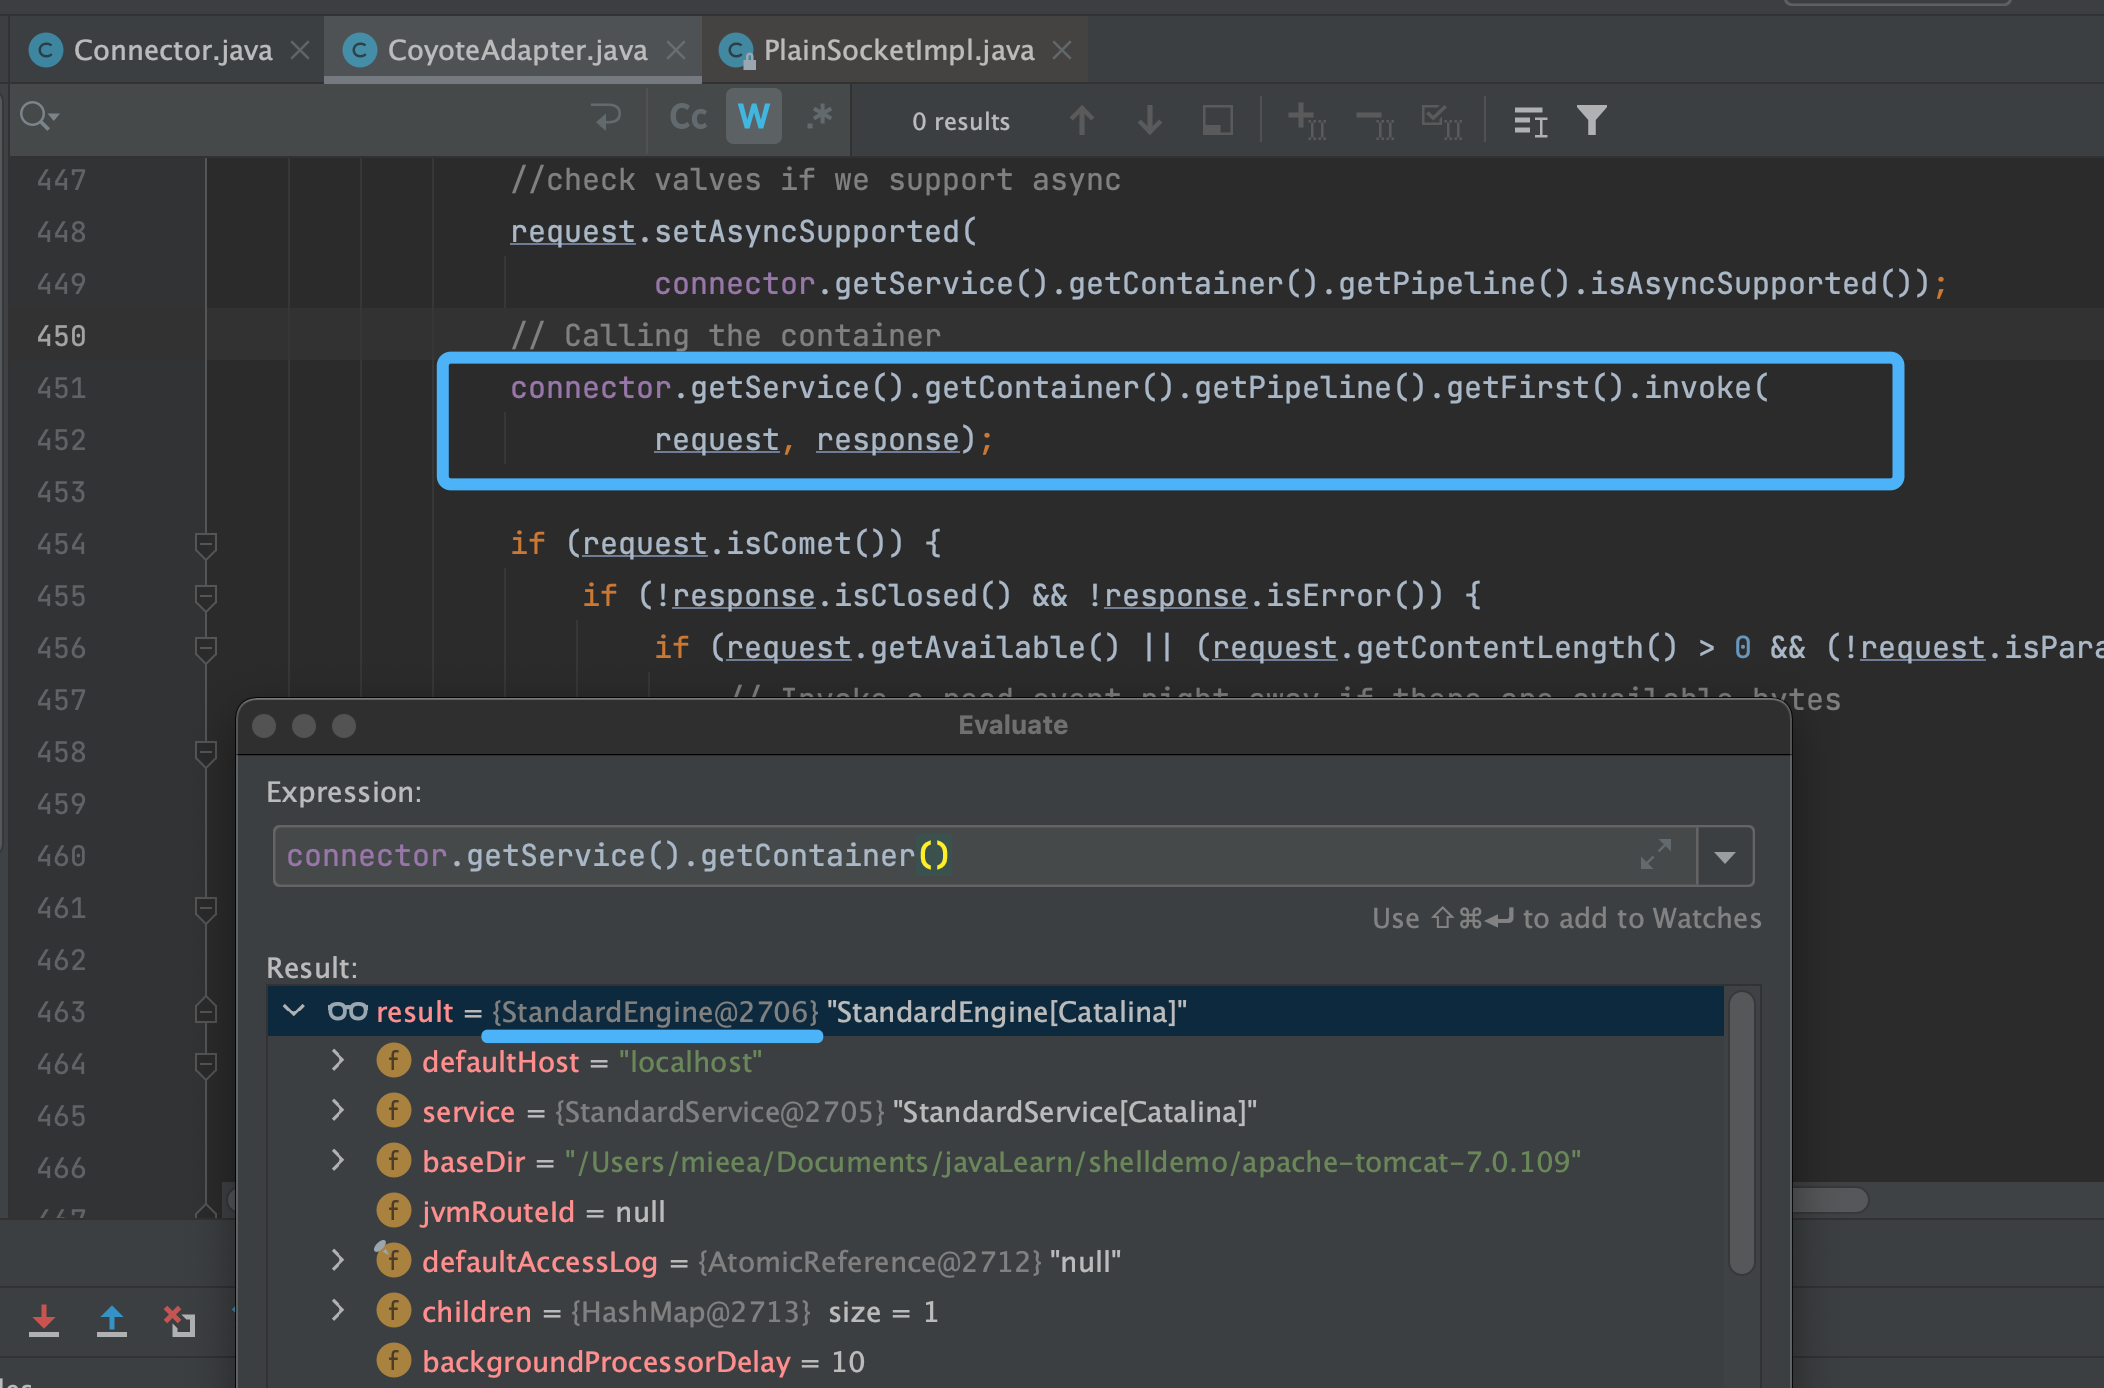This screenshot has height=1388, width=2104.
Task: Collapse code fold at line 455
Action: pos(206,597)
